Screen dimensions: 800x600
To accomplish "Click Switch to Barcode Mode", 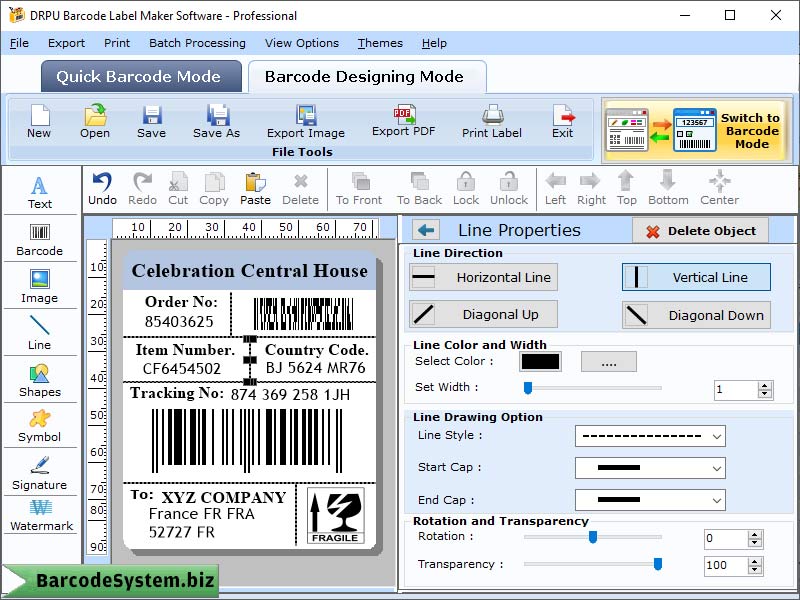I will [700, 128].
